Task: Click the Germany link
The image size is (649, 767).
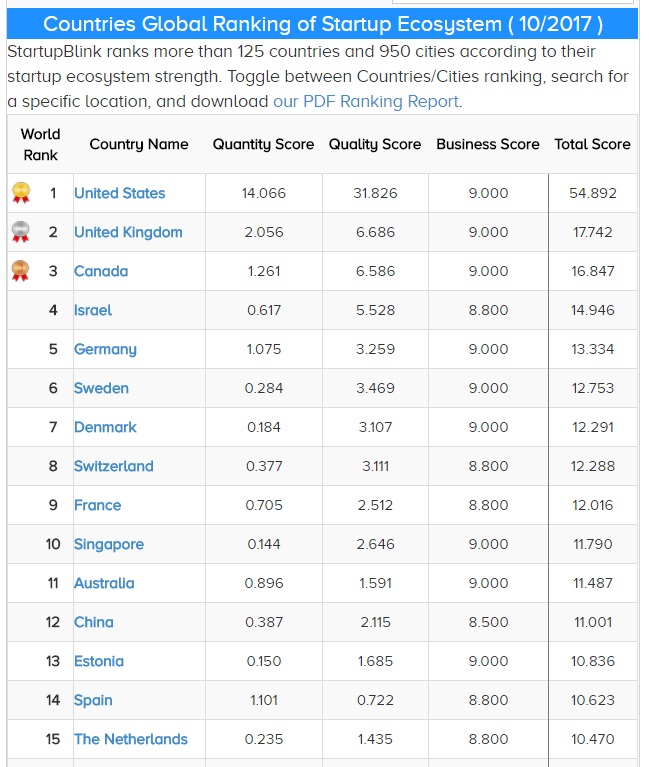Action: pos(105,349)
